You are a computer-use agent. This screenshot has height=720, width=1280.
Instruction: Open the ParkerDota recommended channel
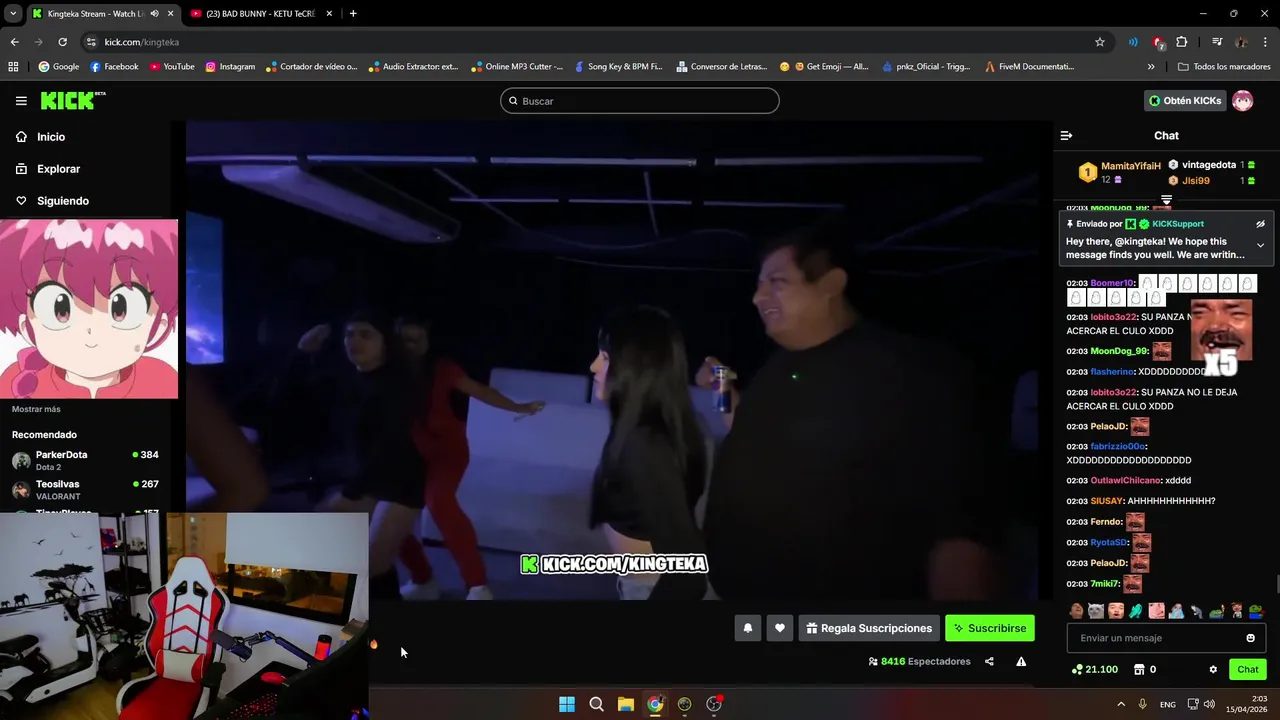[x=85, y=460]
